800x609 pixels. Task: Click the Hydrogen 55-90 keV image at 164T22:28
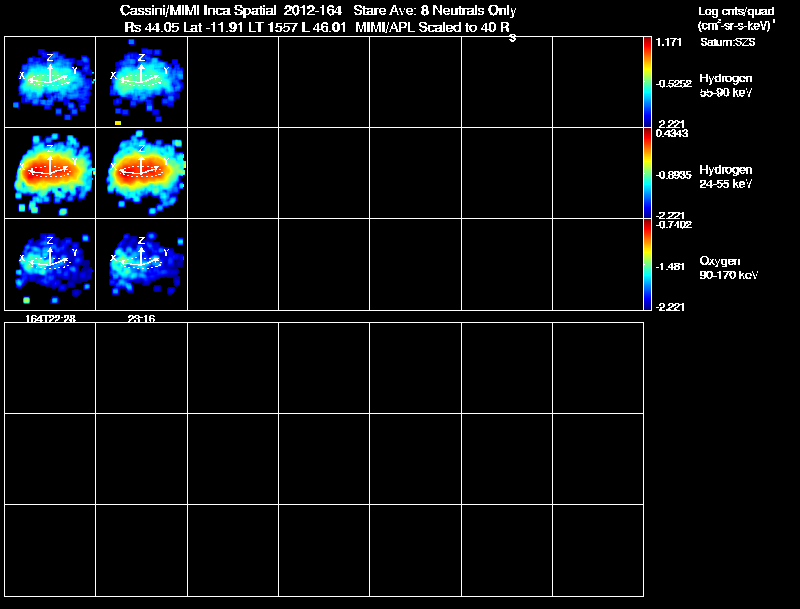50,82
